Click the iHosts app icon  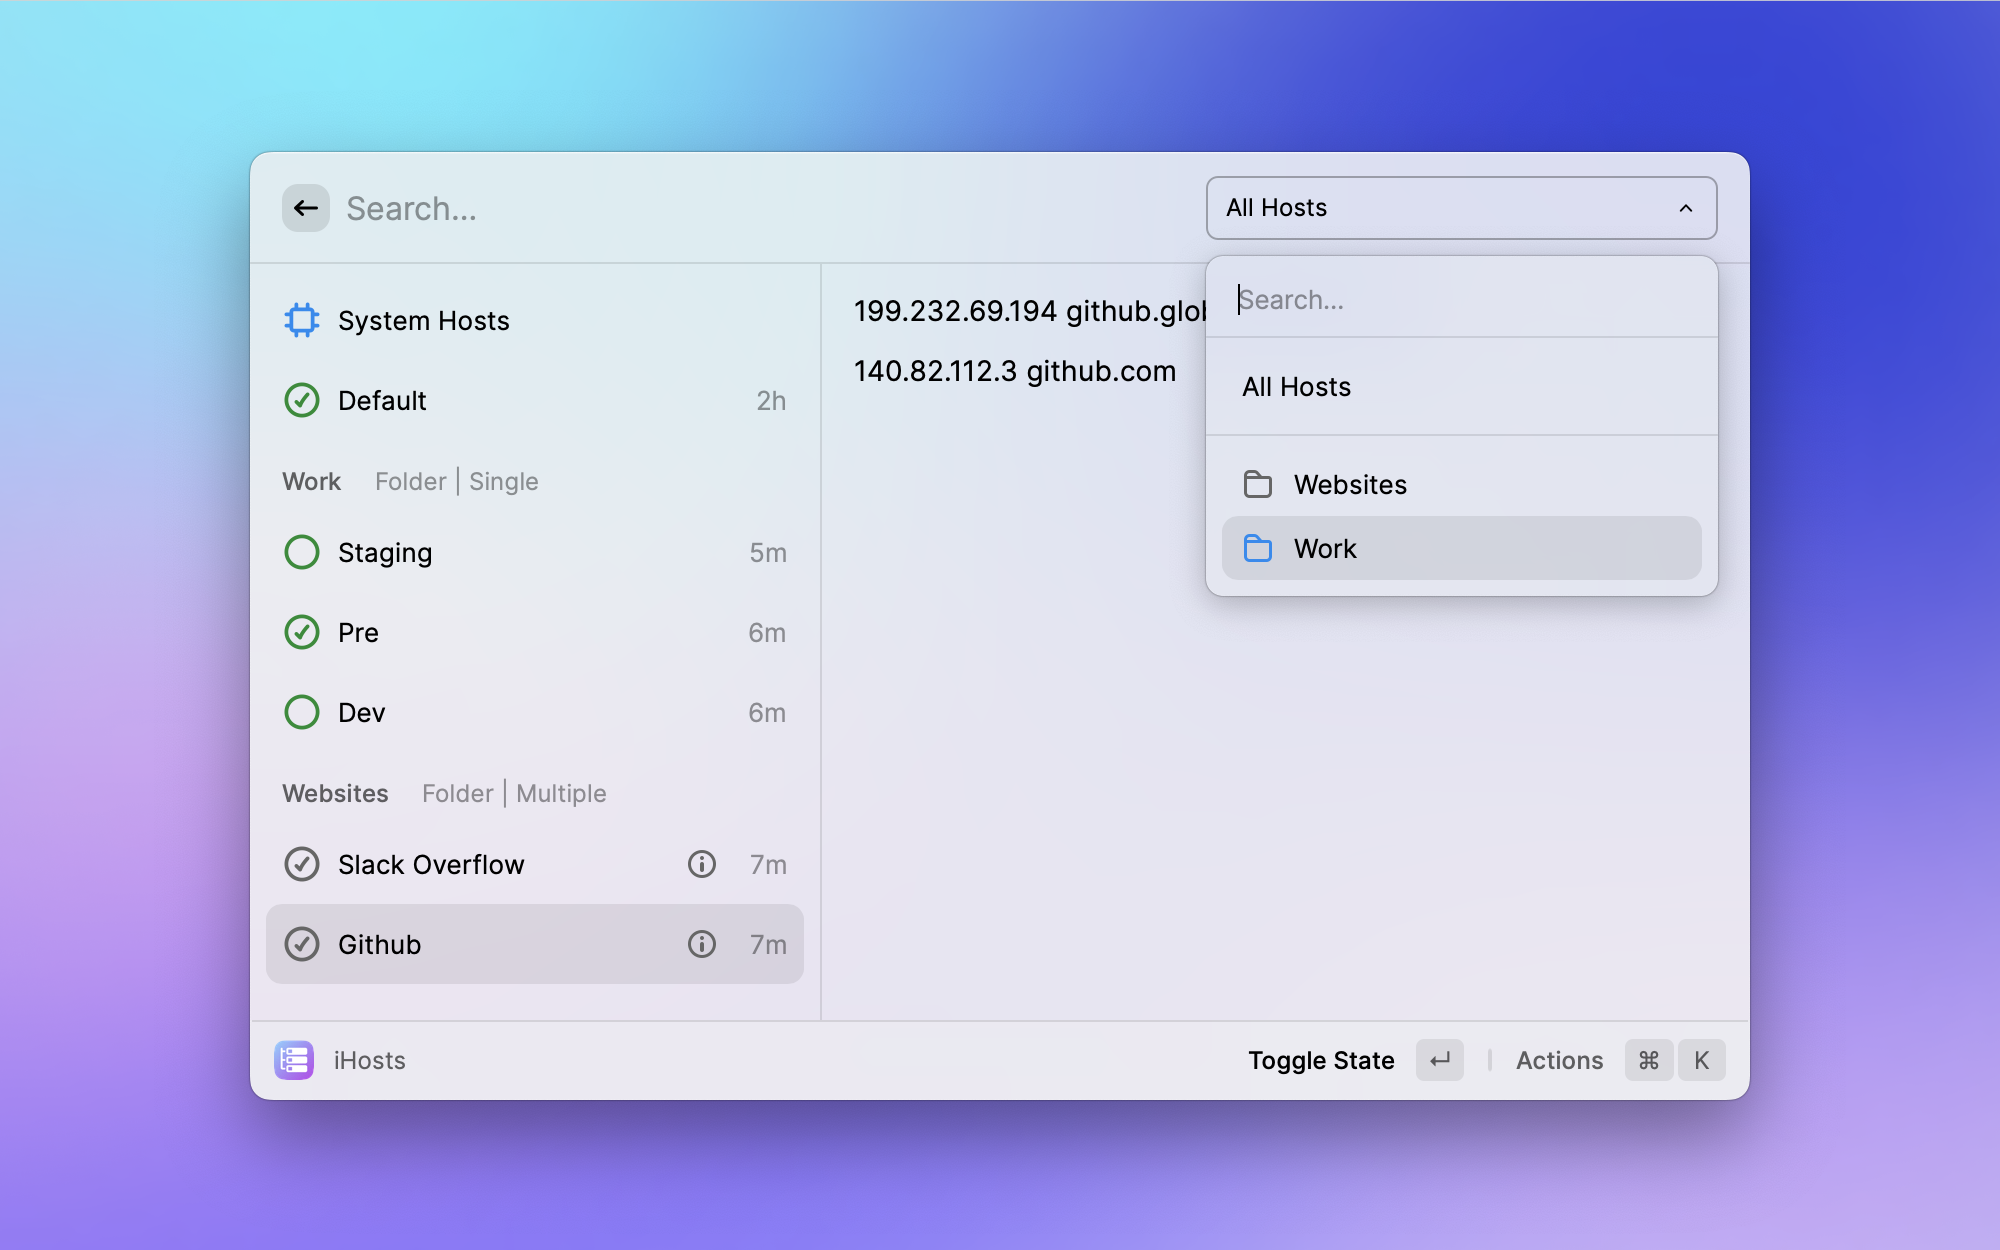click(294, 1060)
